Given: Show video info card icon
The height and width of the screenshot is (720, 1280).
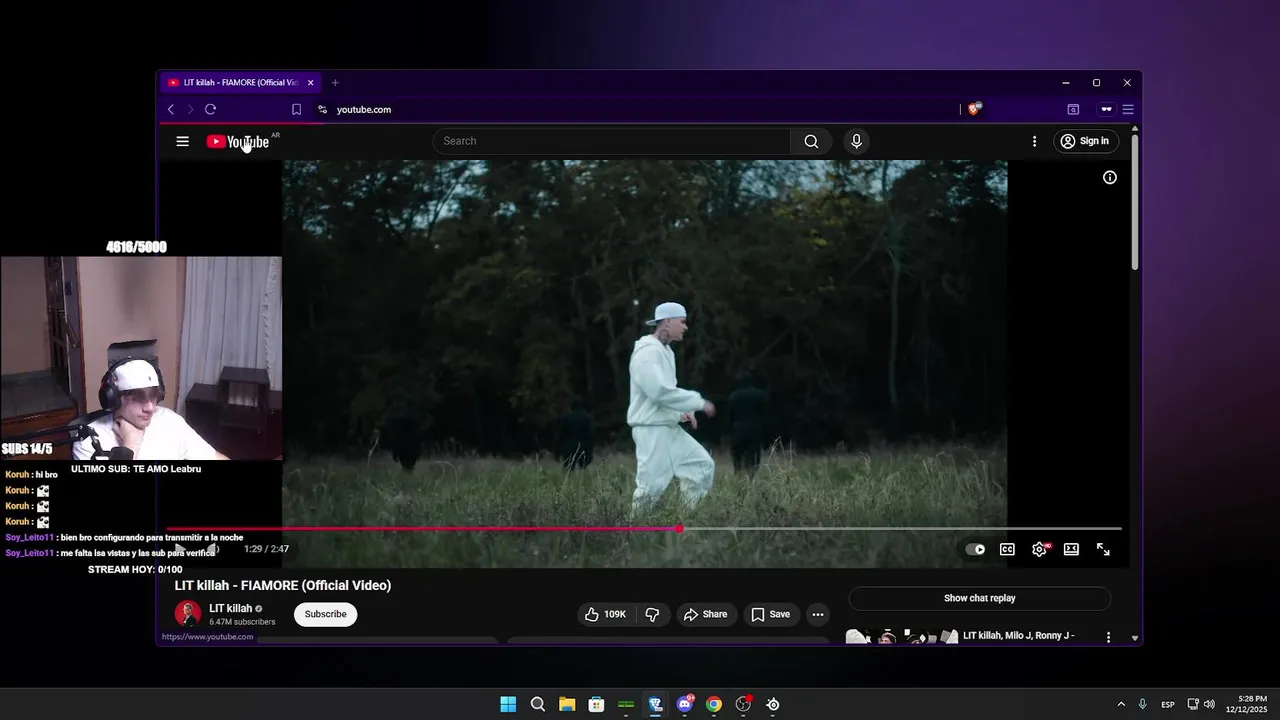Looking at the screenshot, I should coord(1109,177).
